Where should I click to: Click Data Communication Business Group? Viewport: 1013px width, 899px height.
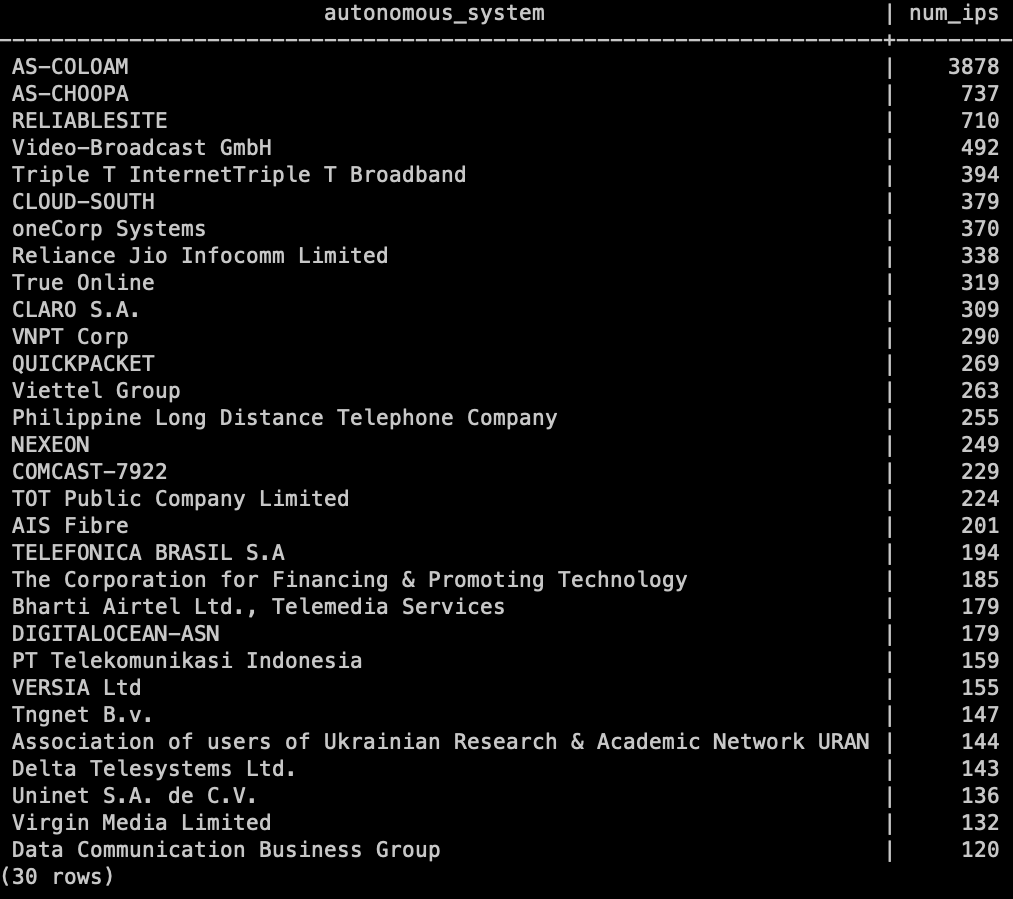[226, 850]
